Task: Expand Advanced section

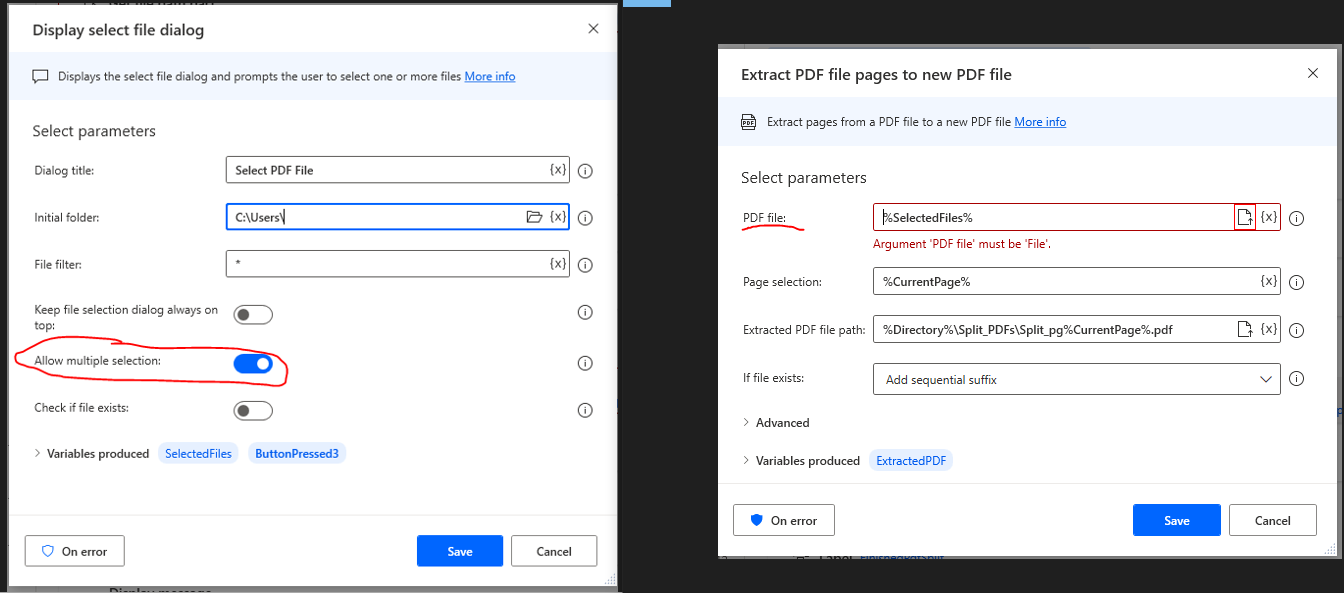Action: 776,422
